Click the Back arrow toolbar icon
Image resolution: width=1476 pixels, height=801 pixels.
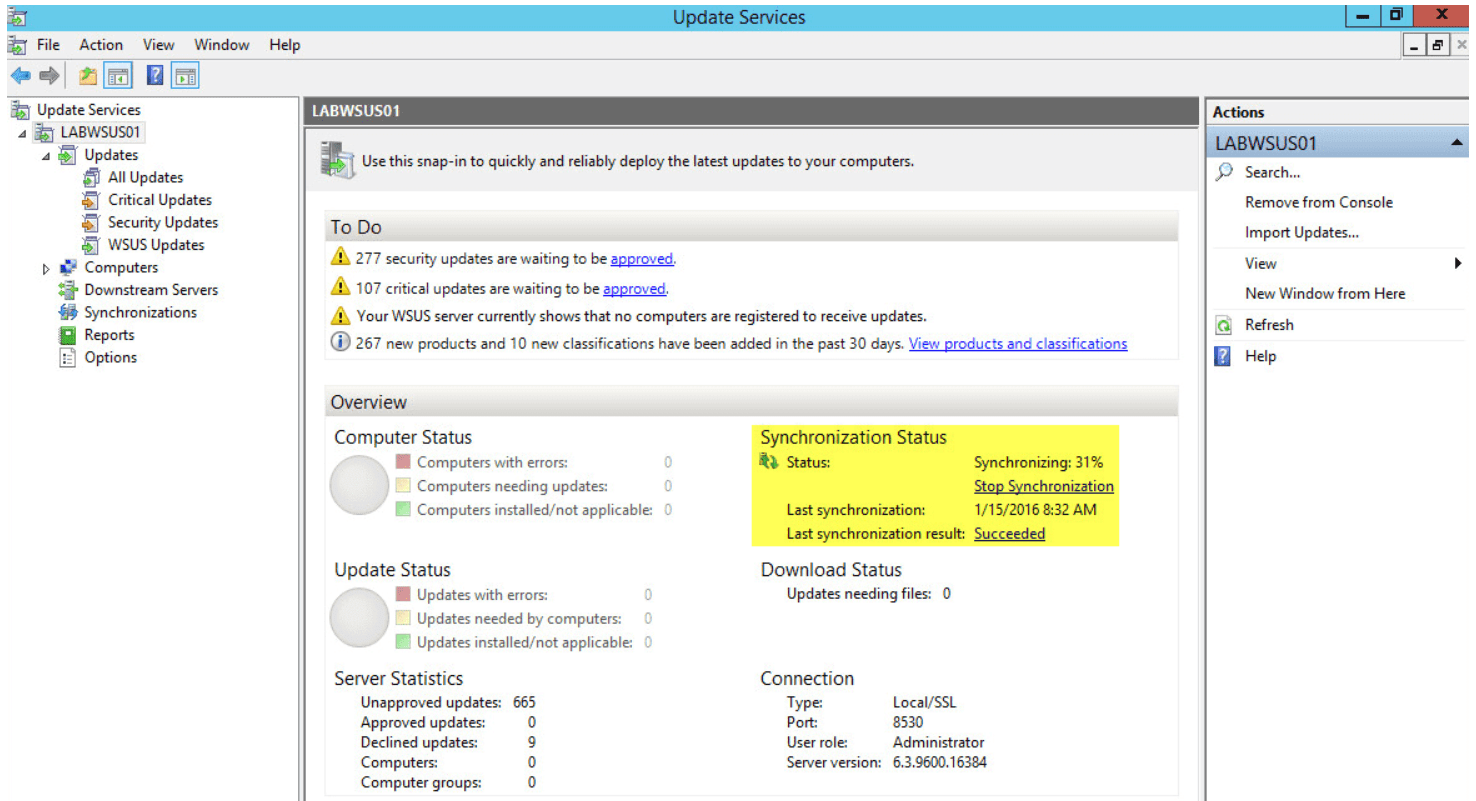(x=20, y=75)
